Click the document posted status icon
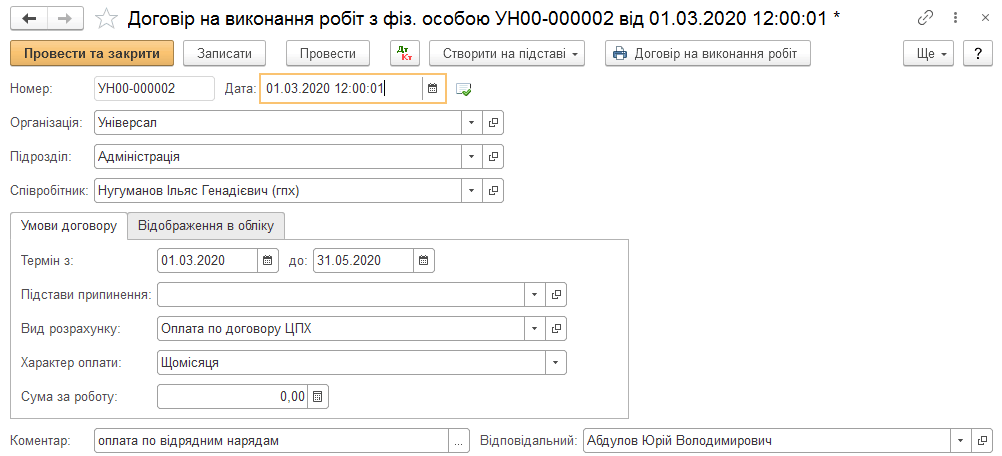The image size is (1002, 456). (463, 89)
